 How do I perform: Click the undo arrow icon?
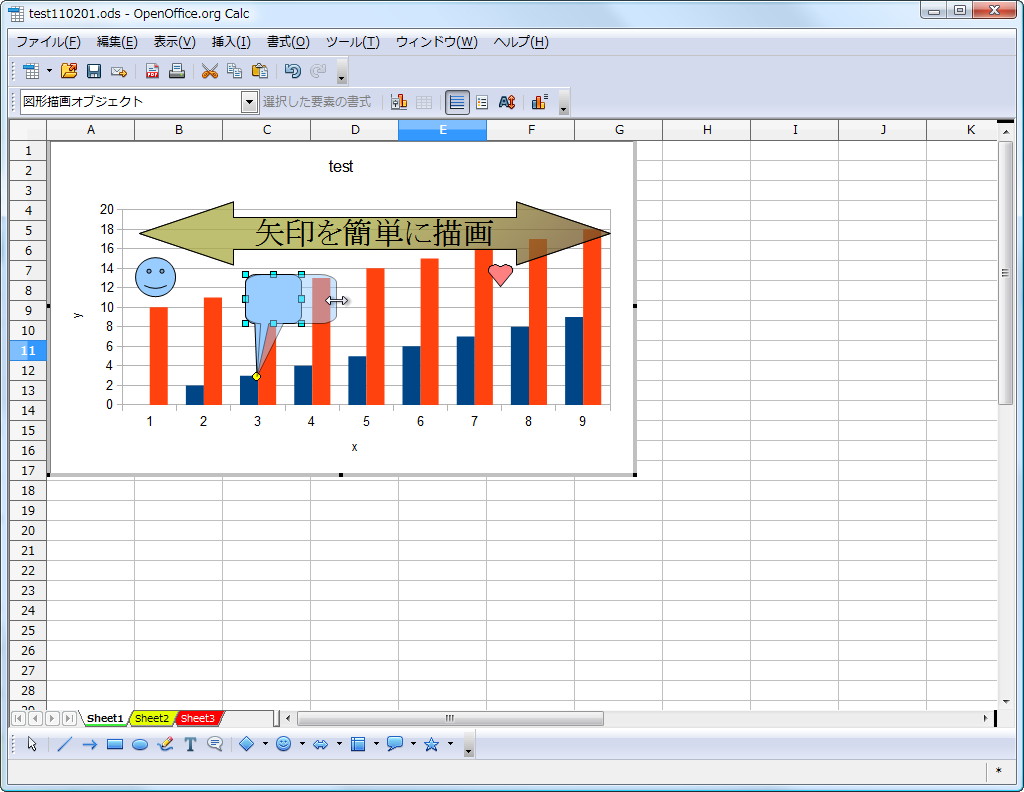click(x=293, y=71)
